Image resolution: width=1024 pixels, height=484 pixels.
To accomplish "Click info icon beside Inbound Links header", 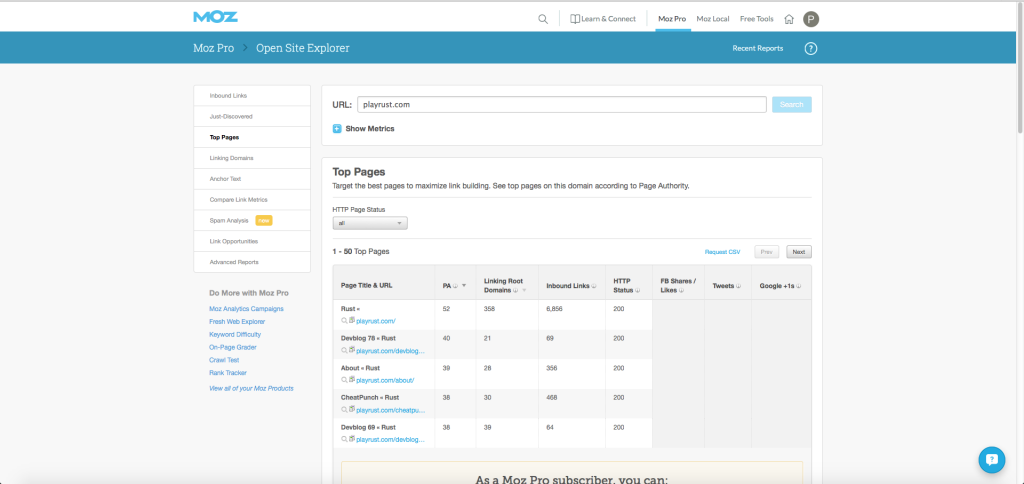I will coord(595,286).
